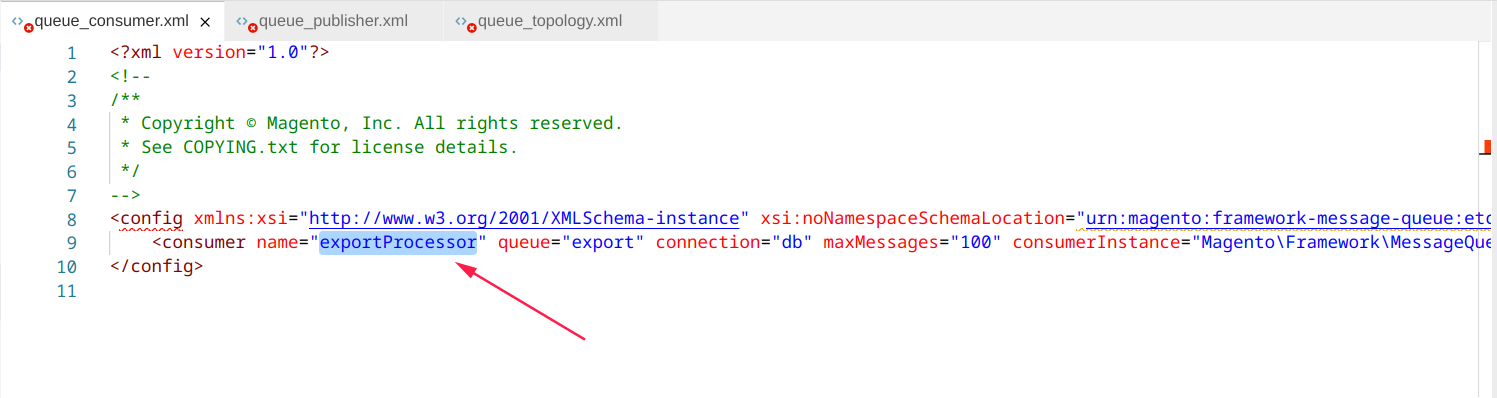Click the xmlns:xsi attribute name
The image size is (1497, 398).
241,218
